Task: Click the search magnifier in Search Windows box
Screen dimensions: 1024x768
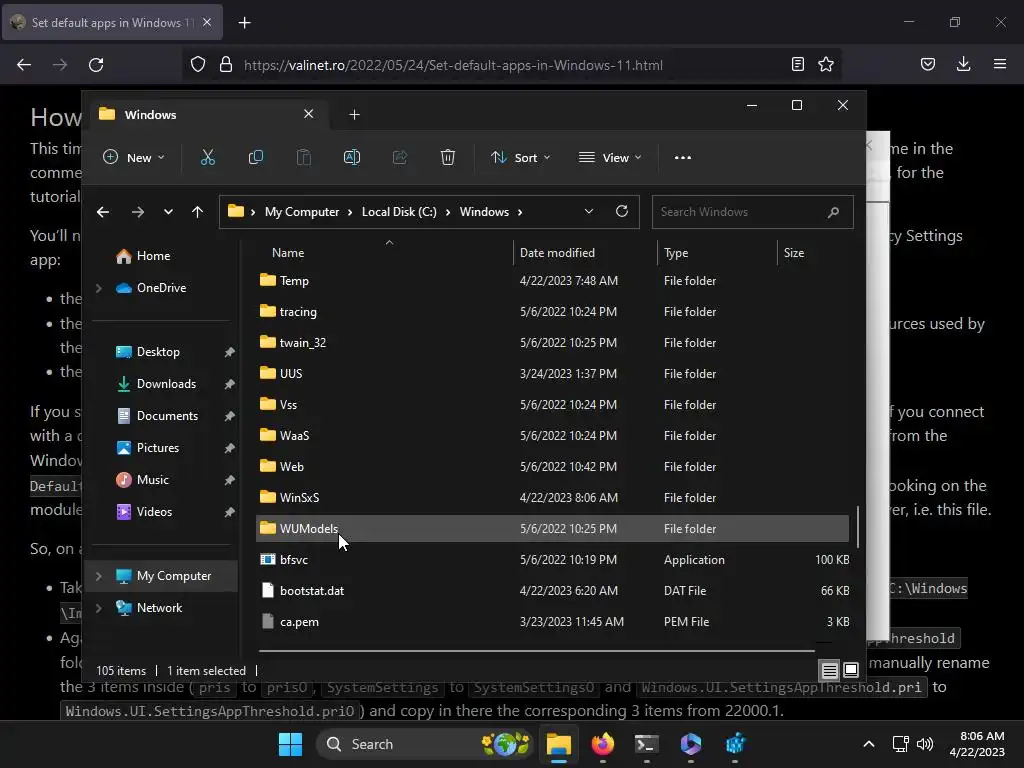Action: (x=833, y=212)
